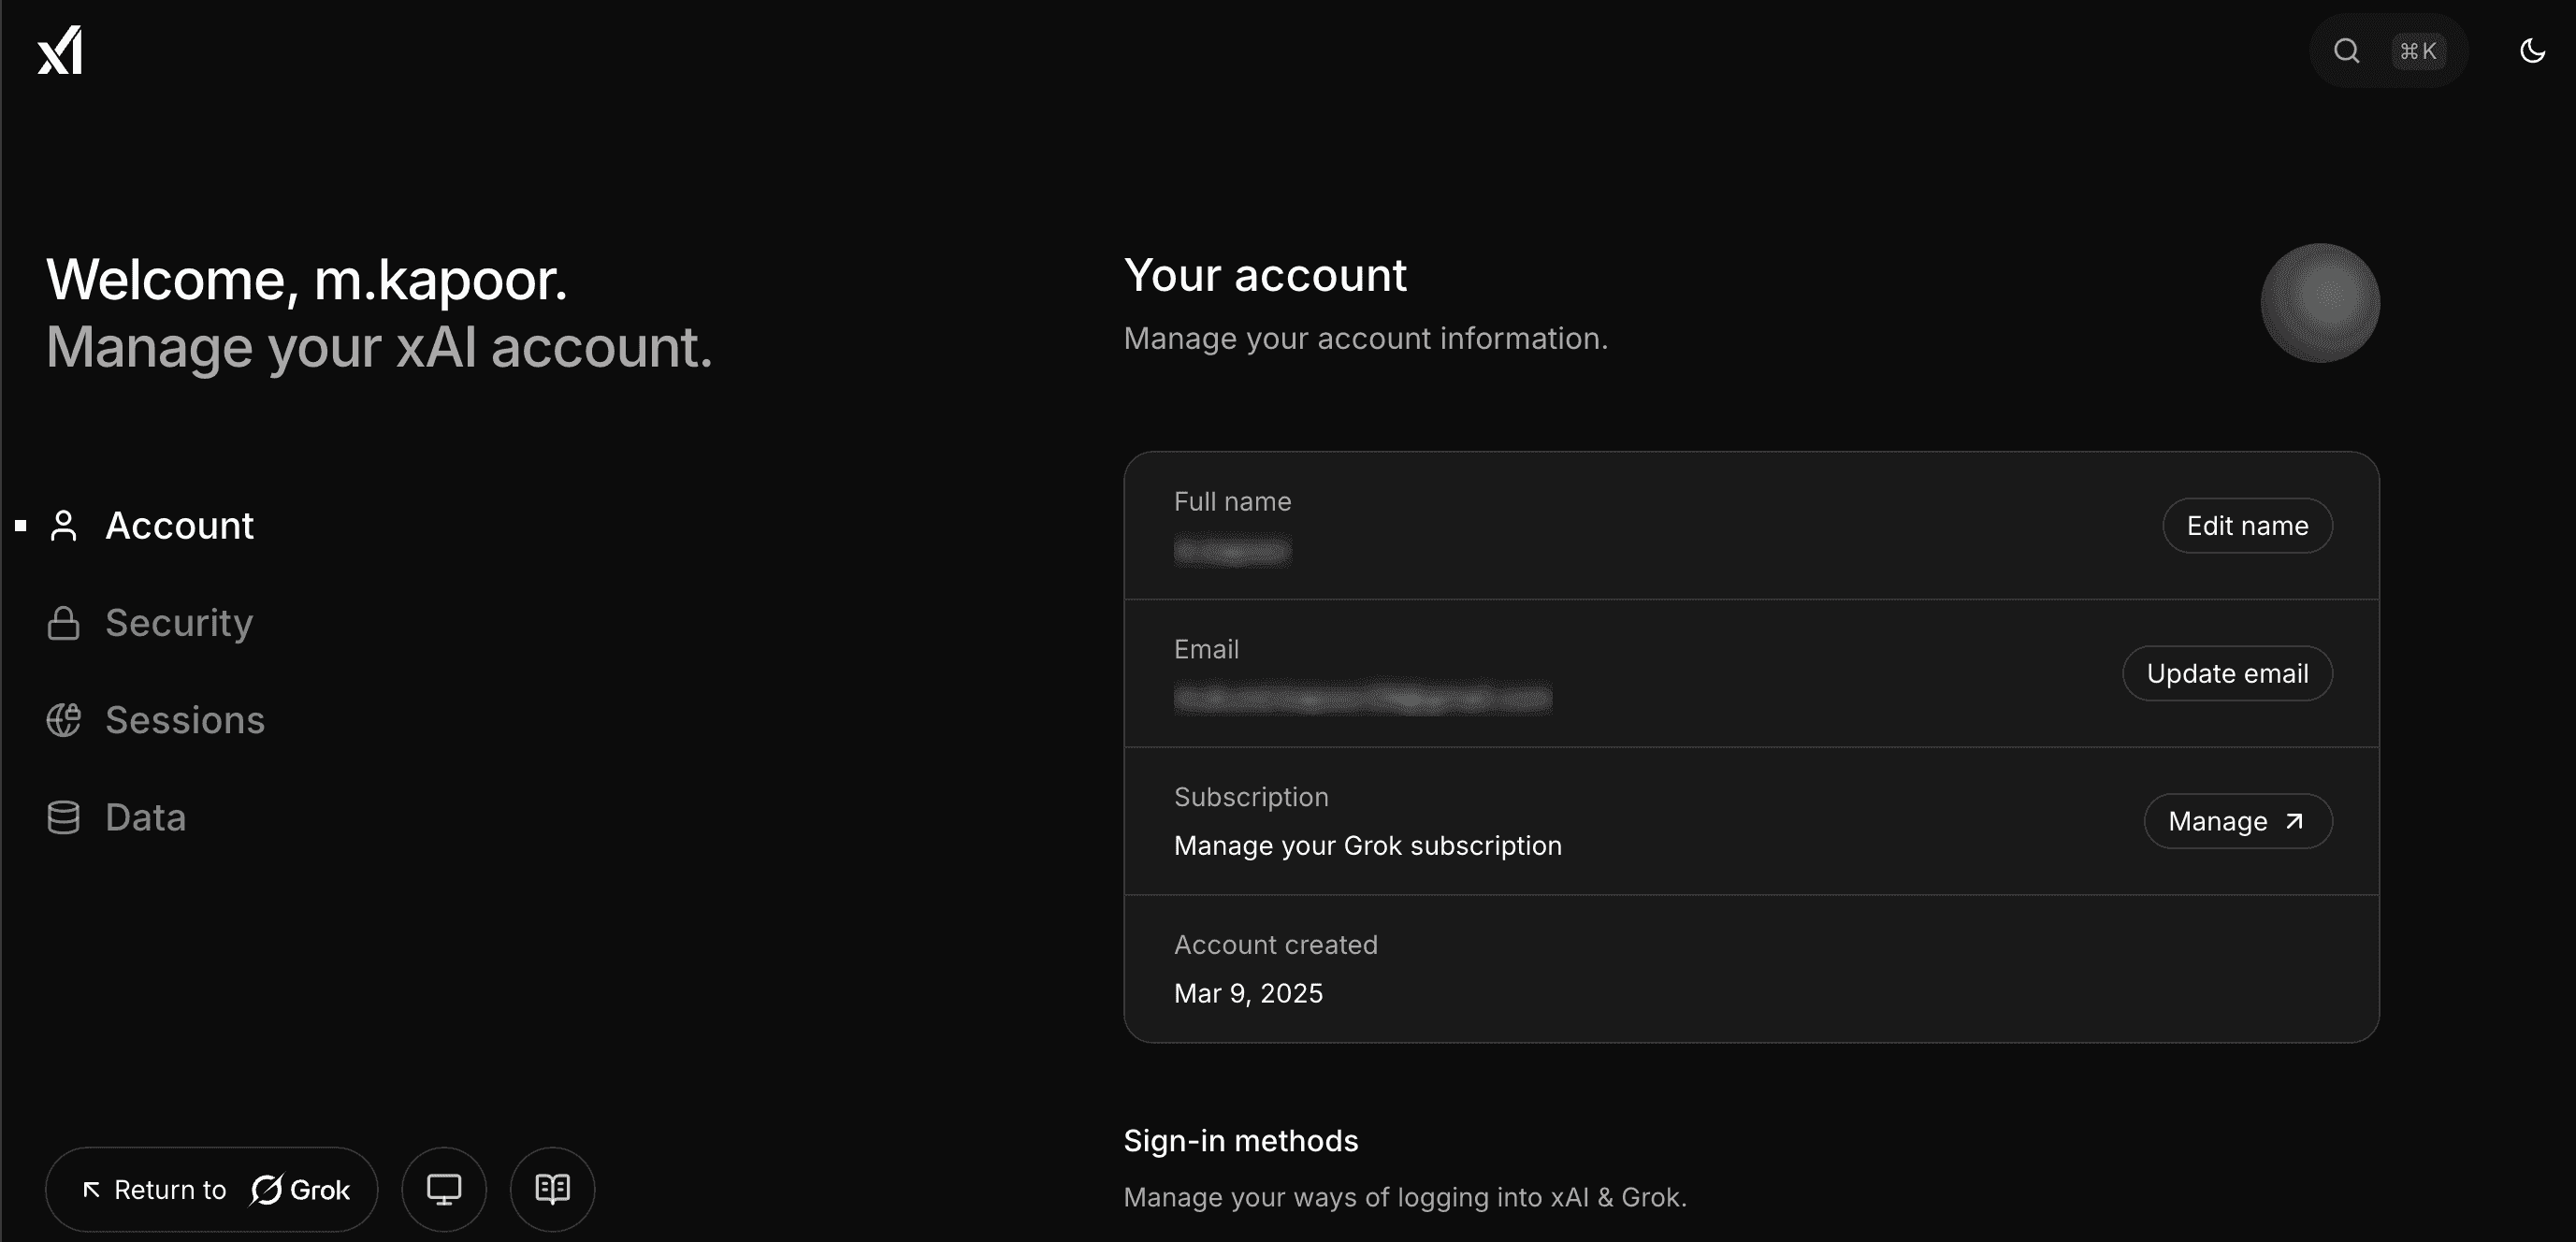Screen dimensions: 2576x1242
Task: Click the 'Mar 9, 2025' date
Action: (1248, 993)
